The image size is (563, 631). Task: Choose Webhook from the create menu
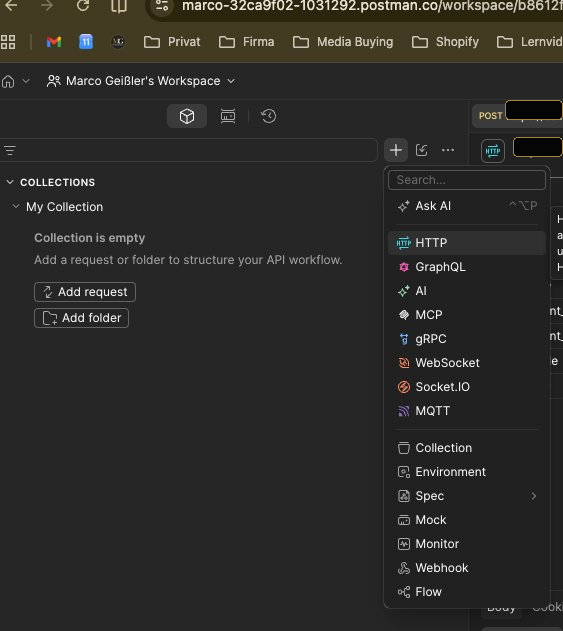[467, 568]
